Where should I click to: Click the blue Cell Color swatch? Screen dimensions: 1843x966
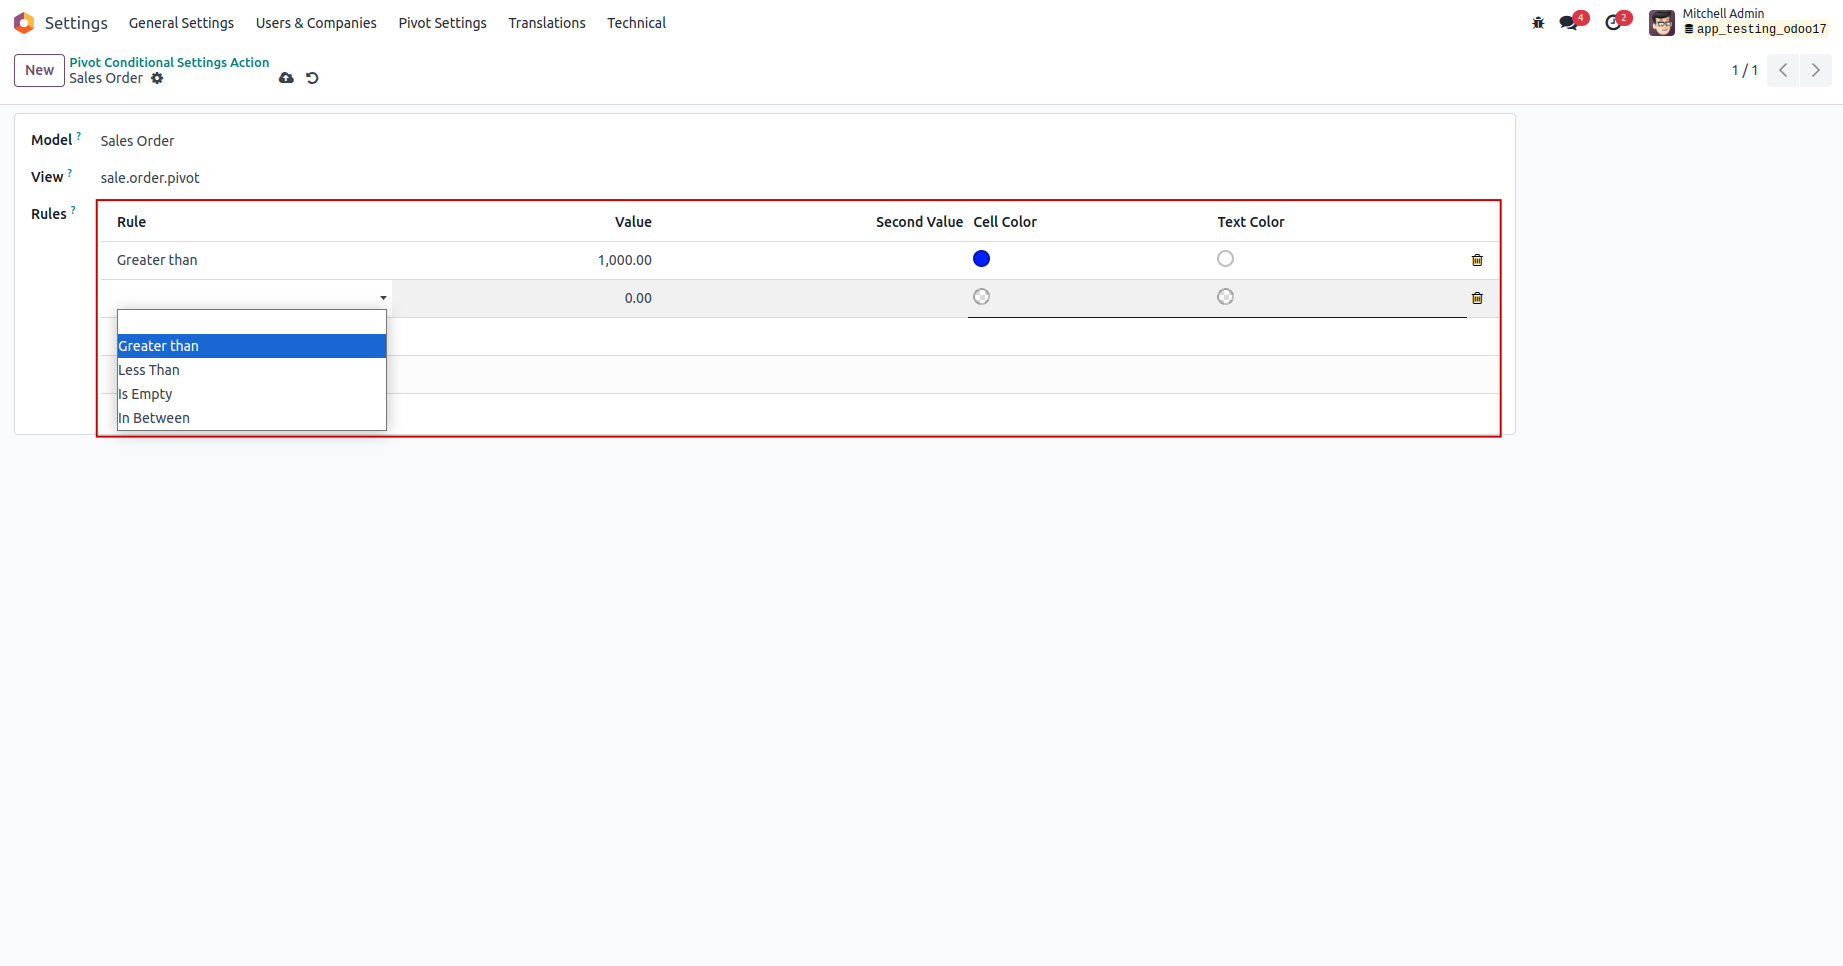(x=981, y=259)
